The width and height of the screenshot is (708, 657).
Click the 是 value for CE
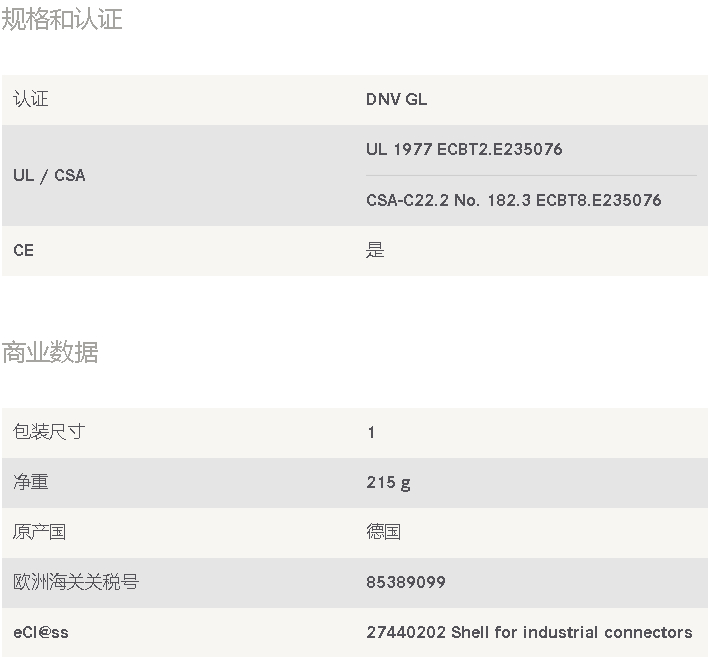[x=375, y=250]
